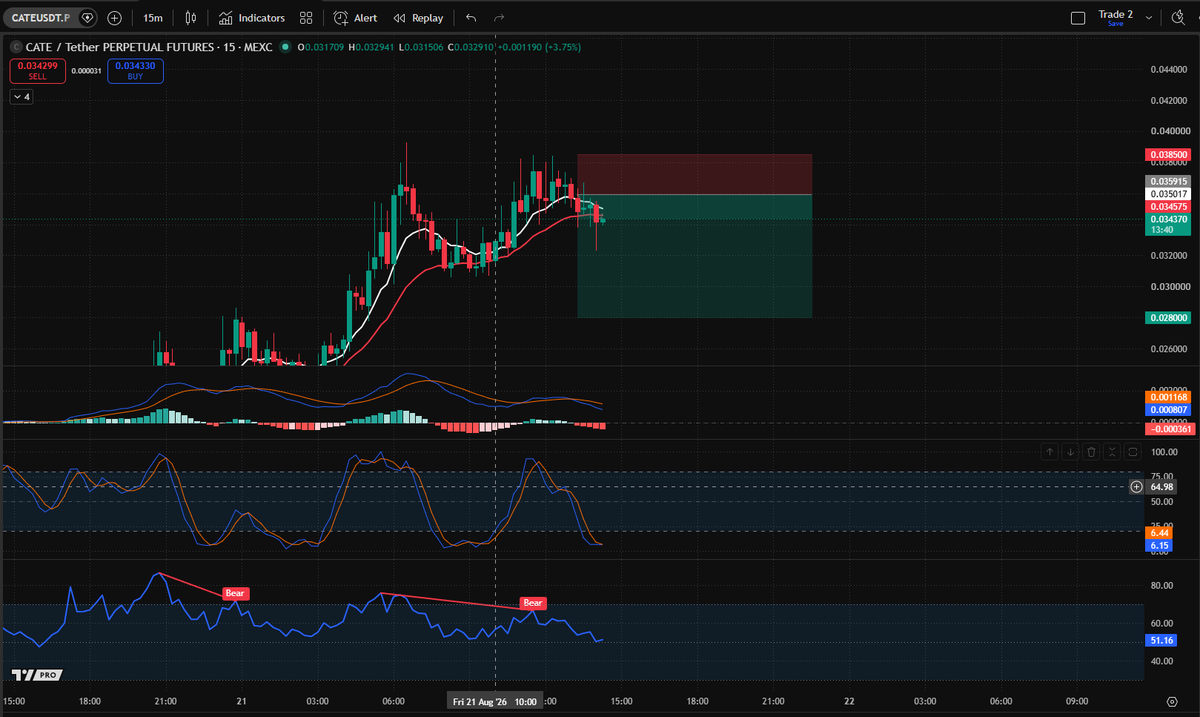The width and height of the screenshot is (1200, 717).
Task: Click the first Bear divergence label
Action: (235, 593)
